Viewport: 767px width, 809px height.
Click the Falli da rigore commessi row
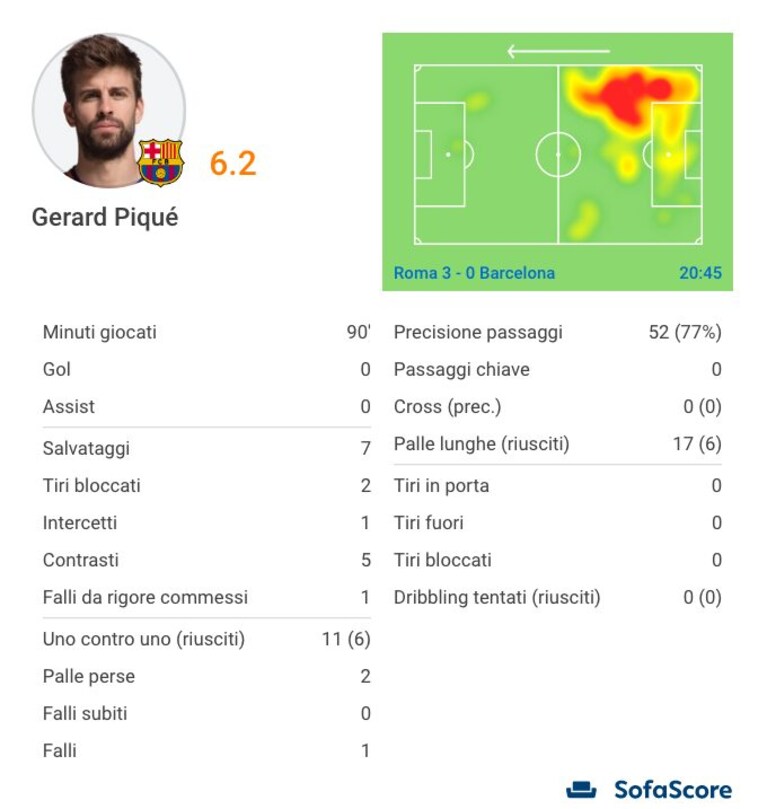point(207,597)
